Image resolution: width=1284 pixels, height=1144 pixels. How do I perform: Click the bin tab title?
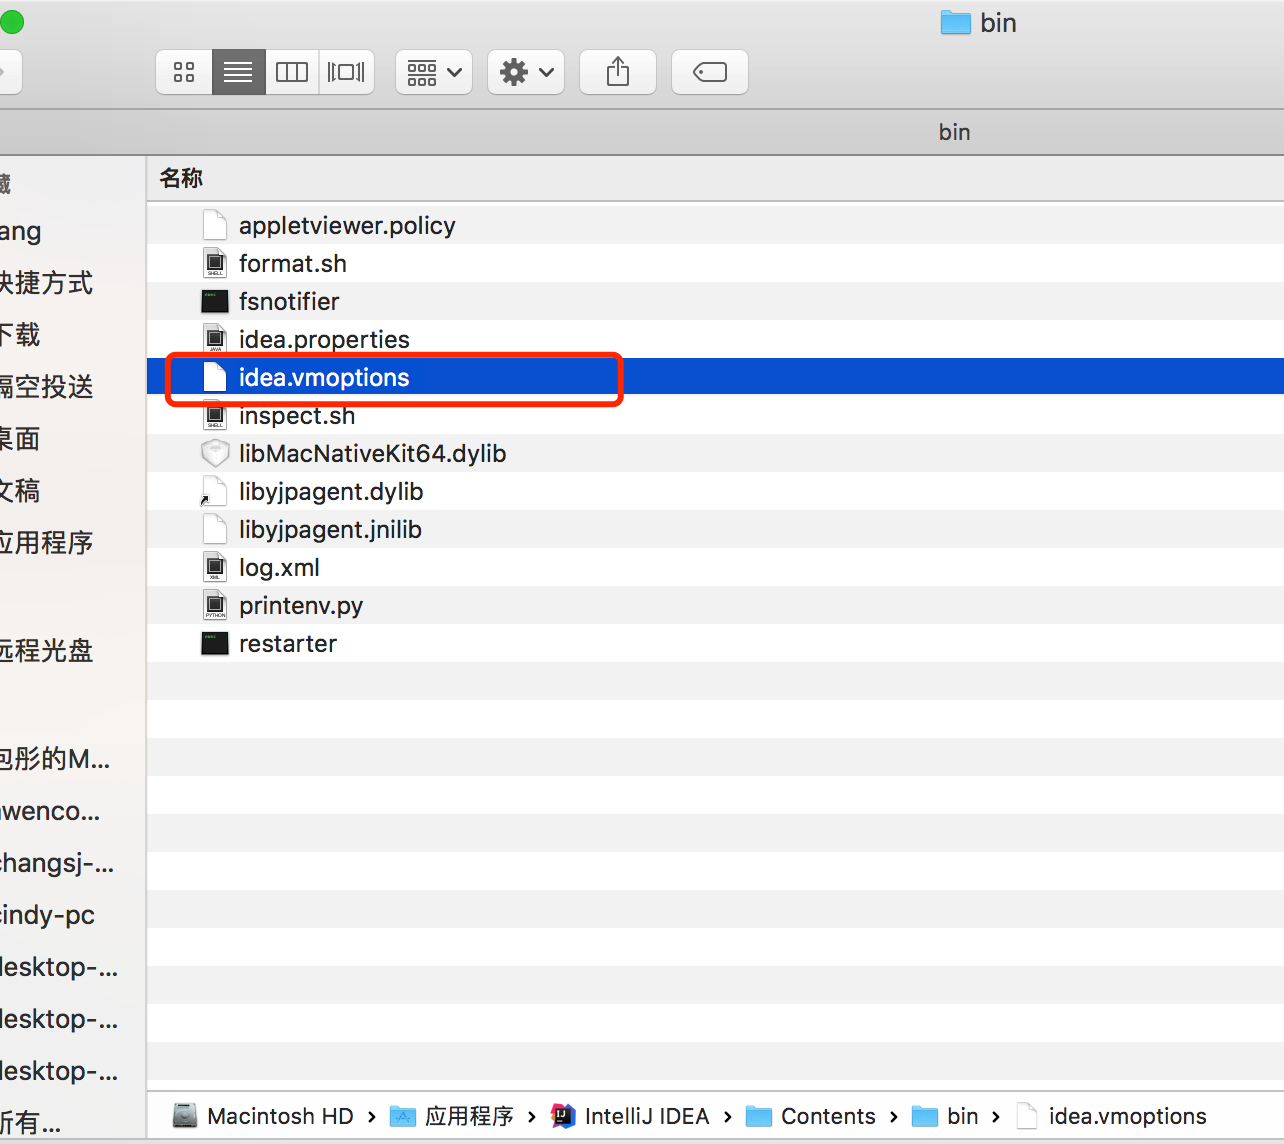955,132
